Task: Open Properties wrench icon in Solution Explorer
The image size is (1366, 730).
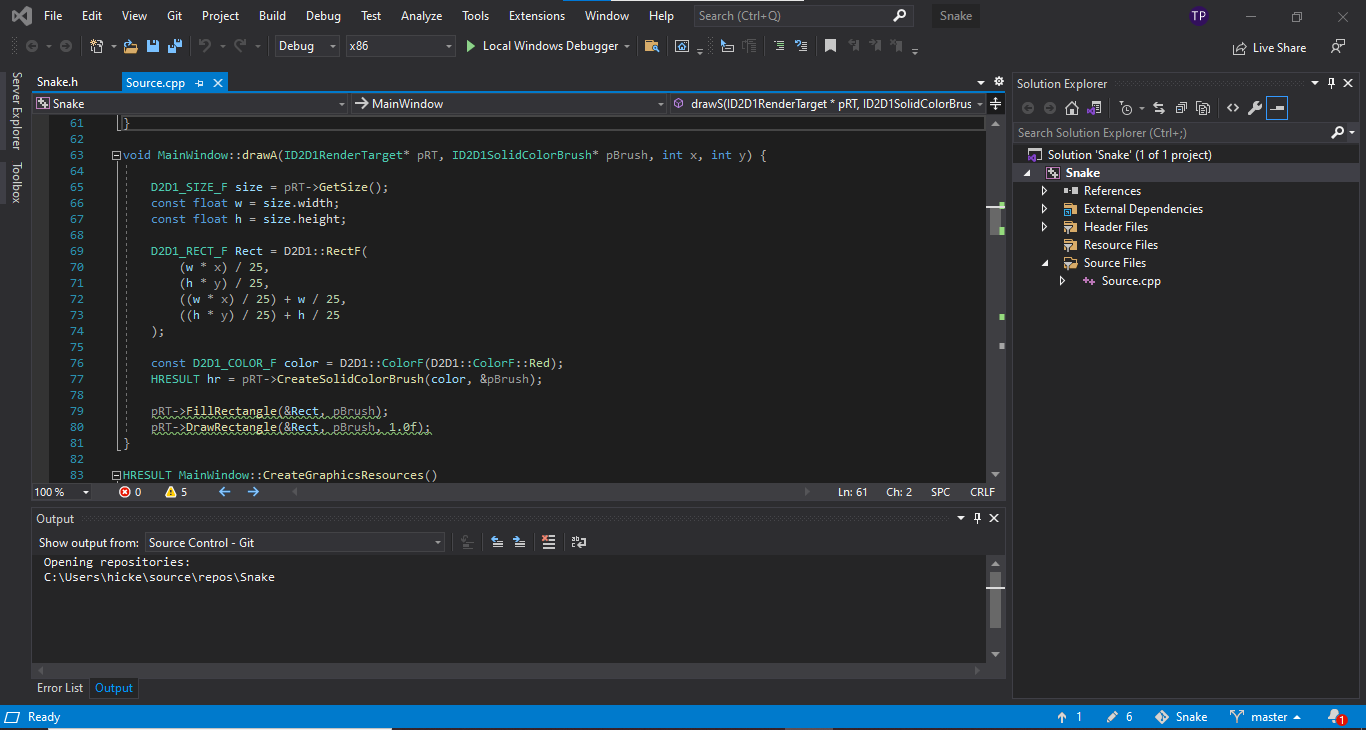Action: (1254, 108)
